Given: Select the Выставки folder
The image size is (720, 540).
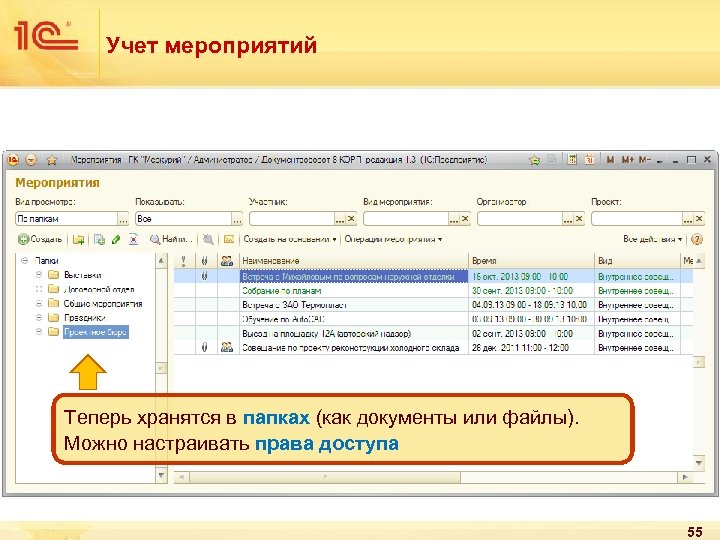Looking at the screenshot, I should pyautogui.click(x=82, y=275).
